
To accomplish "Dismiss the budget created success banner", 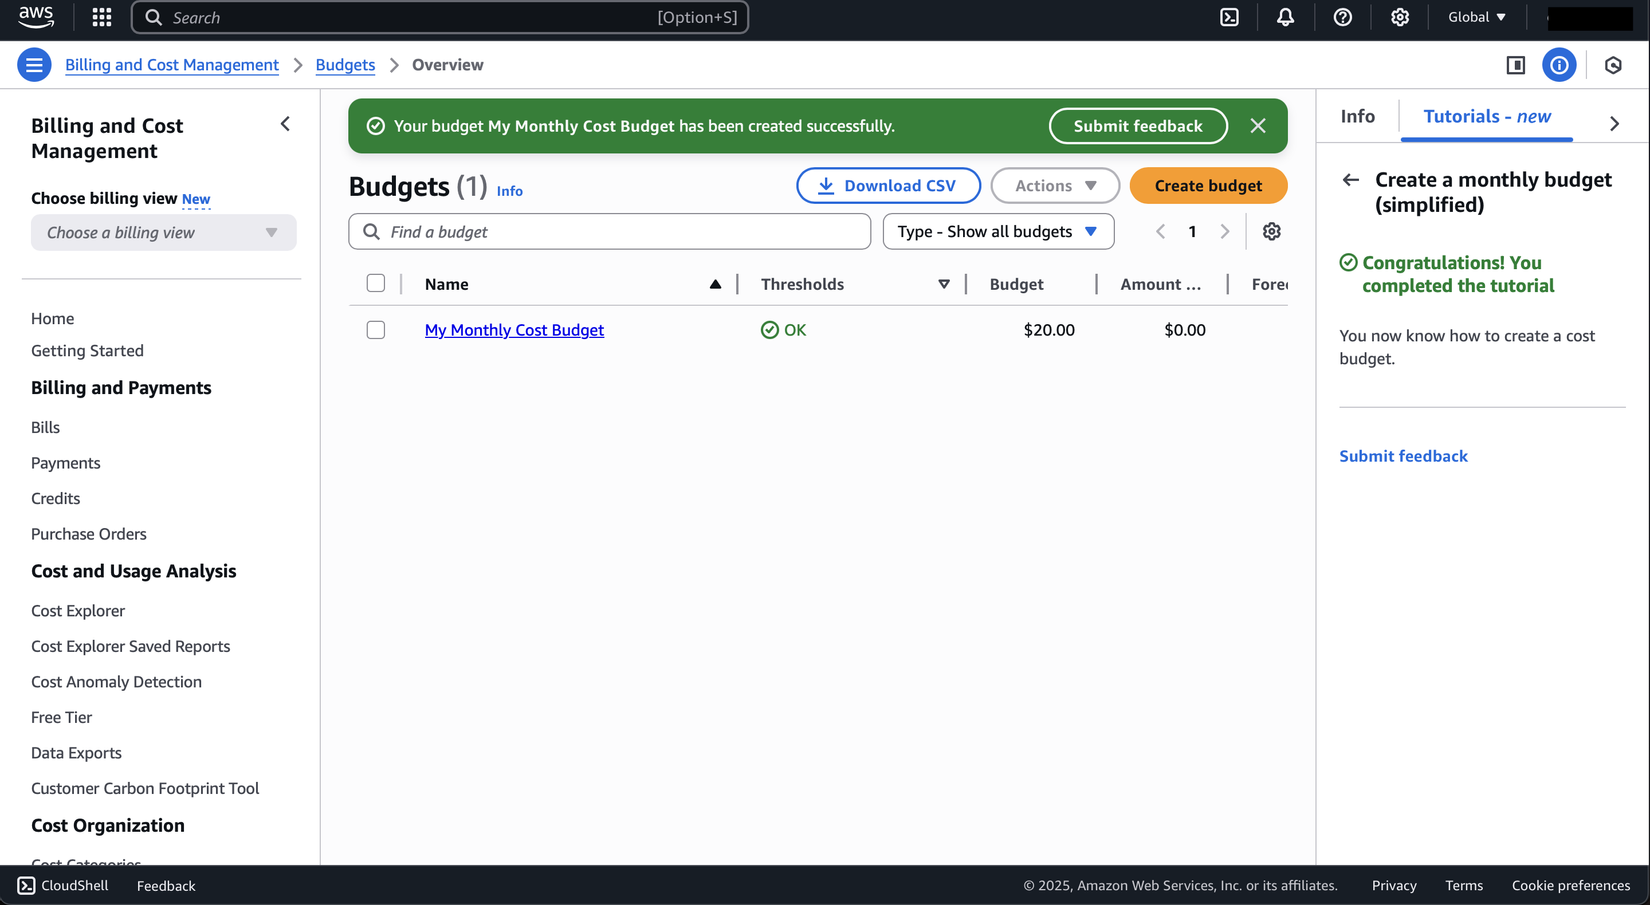I will pyautogui.click(x=1258, y=126).
